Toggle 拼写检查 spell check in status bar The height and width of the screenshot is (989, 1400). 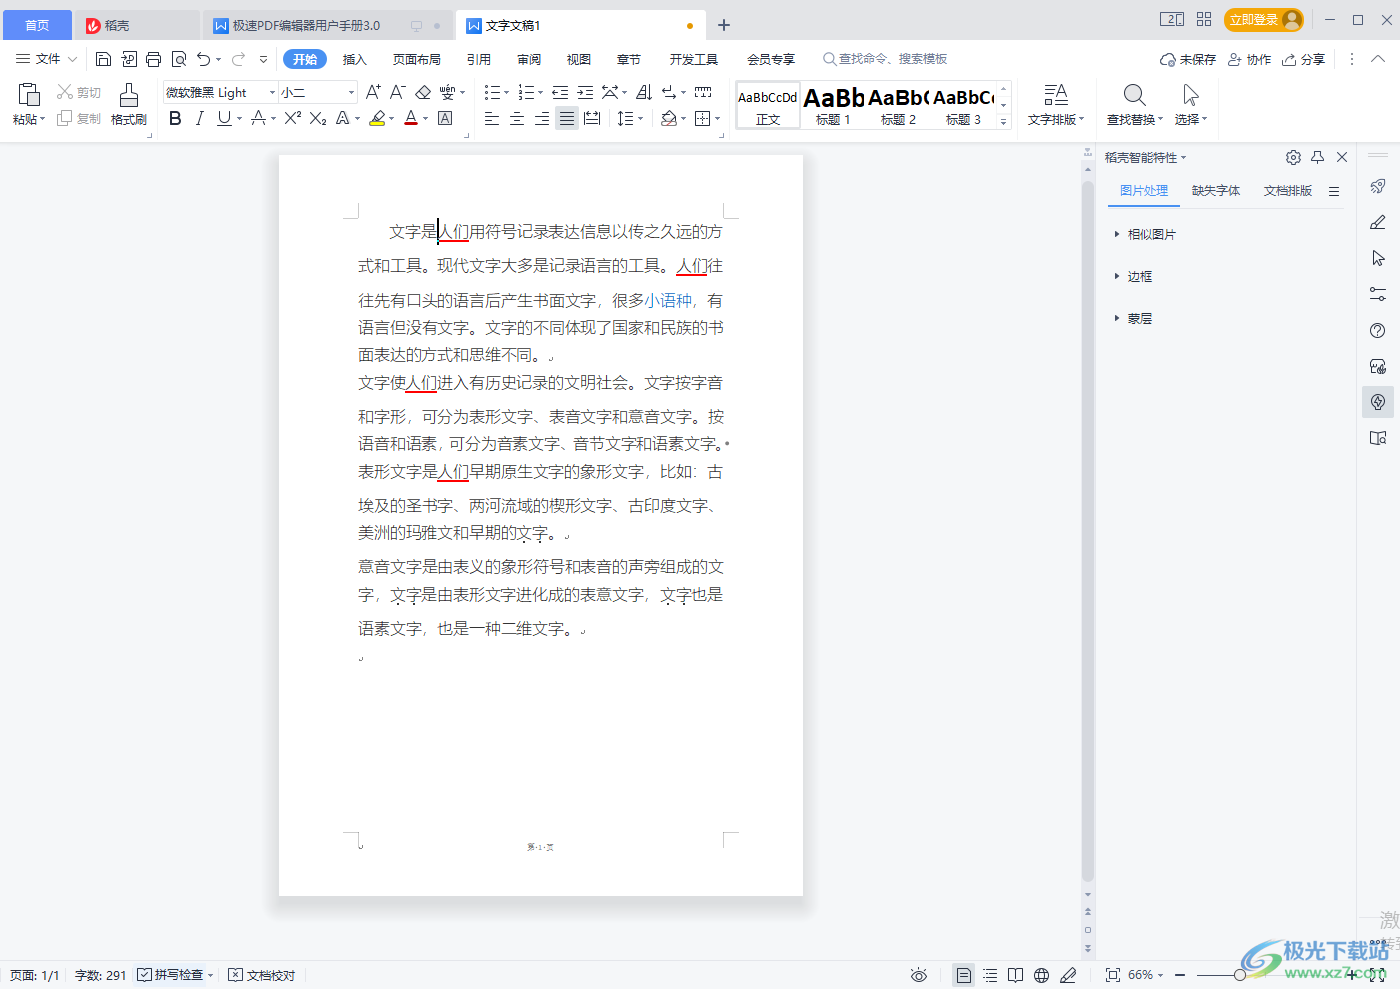(170, 975)
